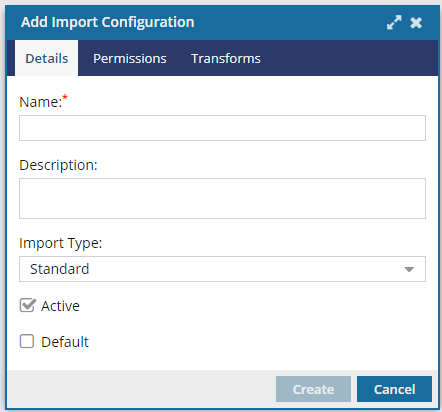
Task: Click the Create button
Action: click(x=313, y=389)
